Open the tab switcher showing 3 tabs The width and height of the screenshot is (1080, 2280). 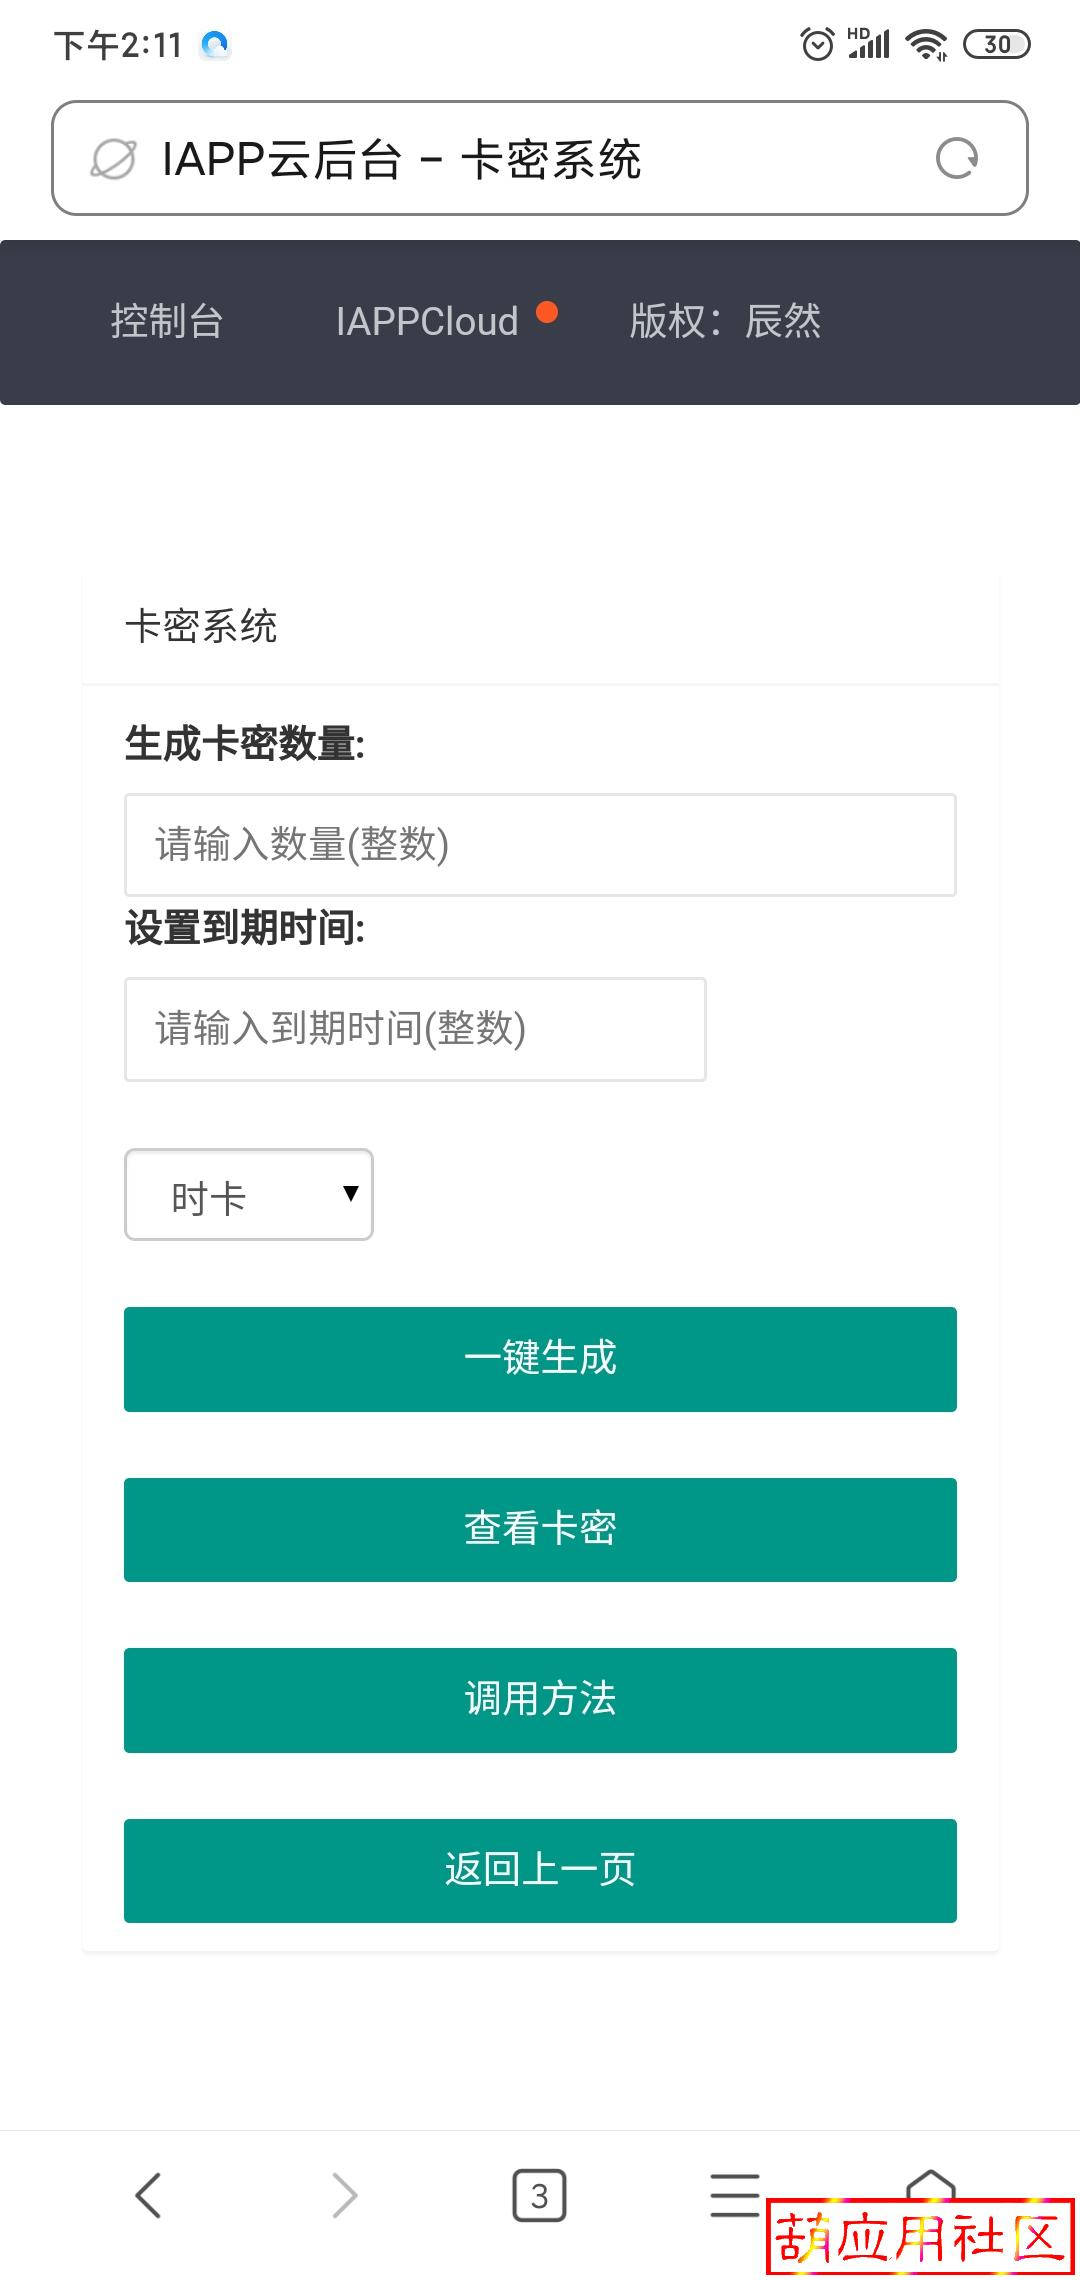coord(539,2195)
